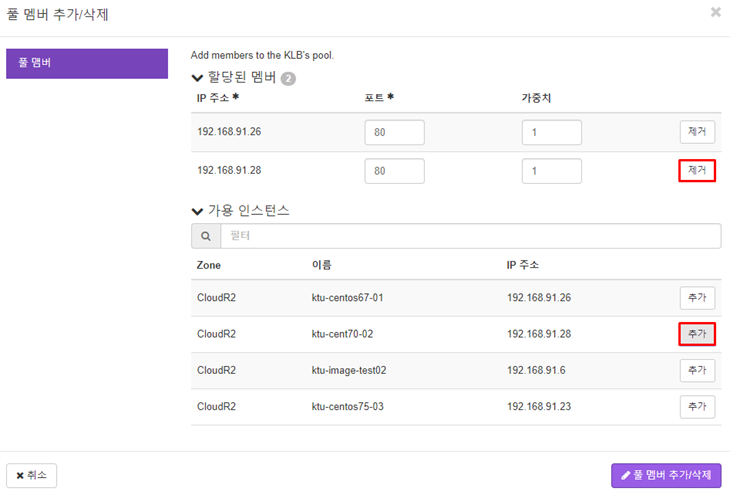Click the port field for 192.168.91.26

coord(394,132)
